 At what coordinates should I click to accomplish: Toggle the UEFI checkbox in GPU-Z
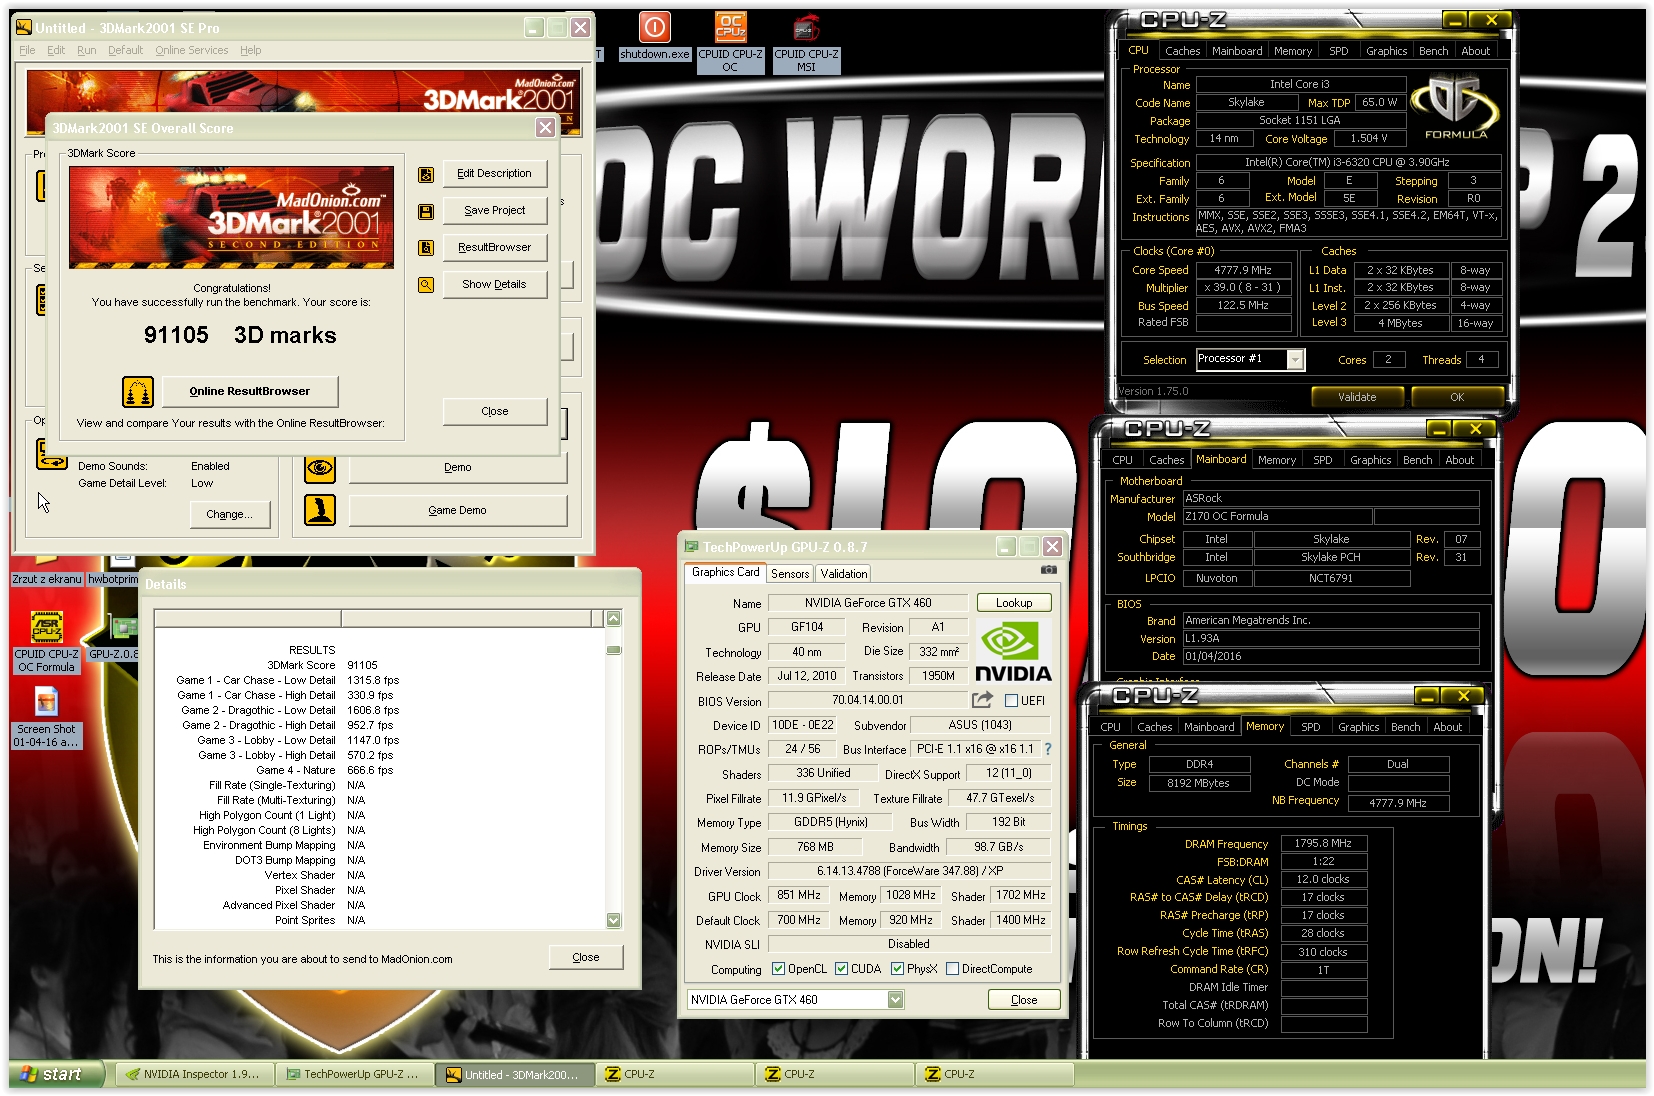(x=1011, y=701)
